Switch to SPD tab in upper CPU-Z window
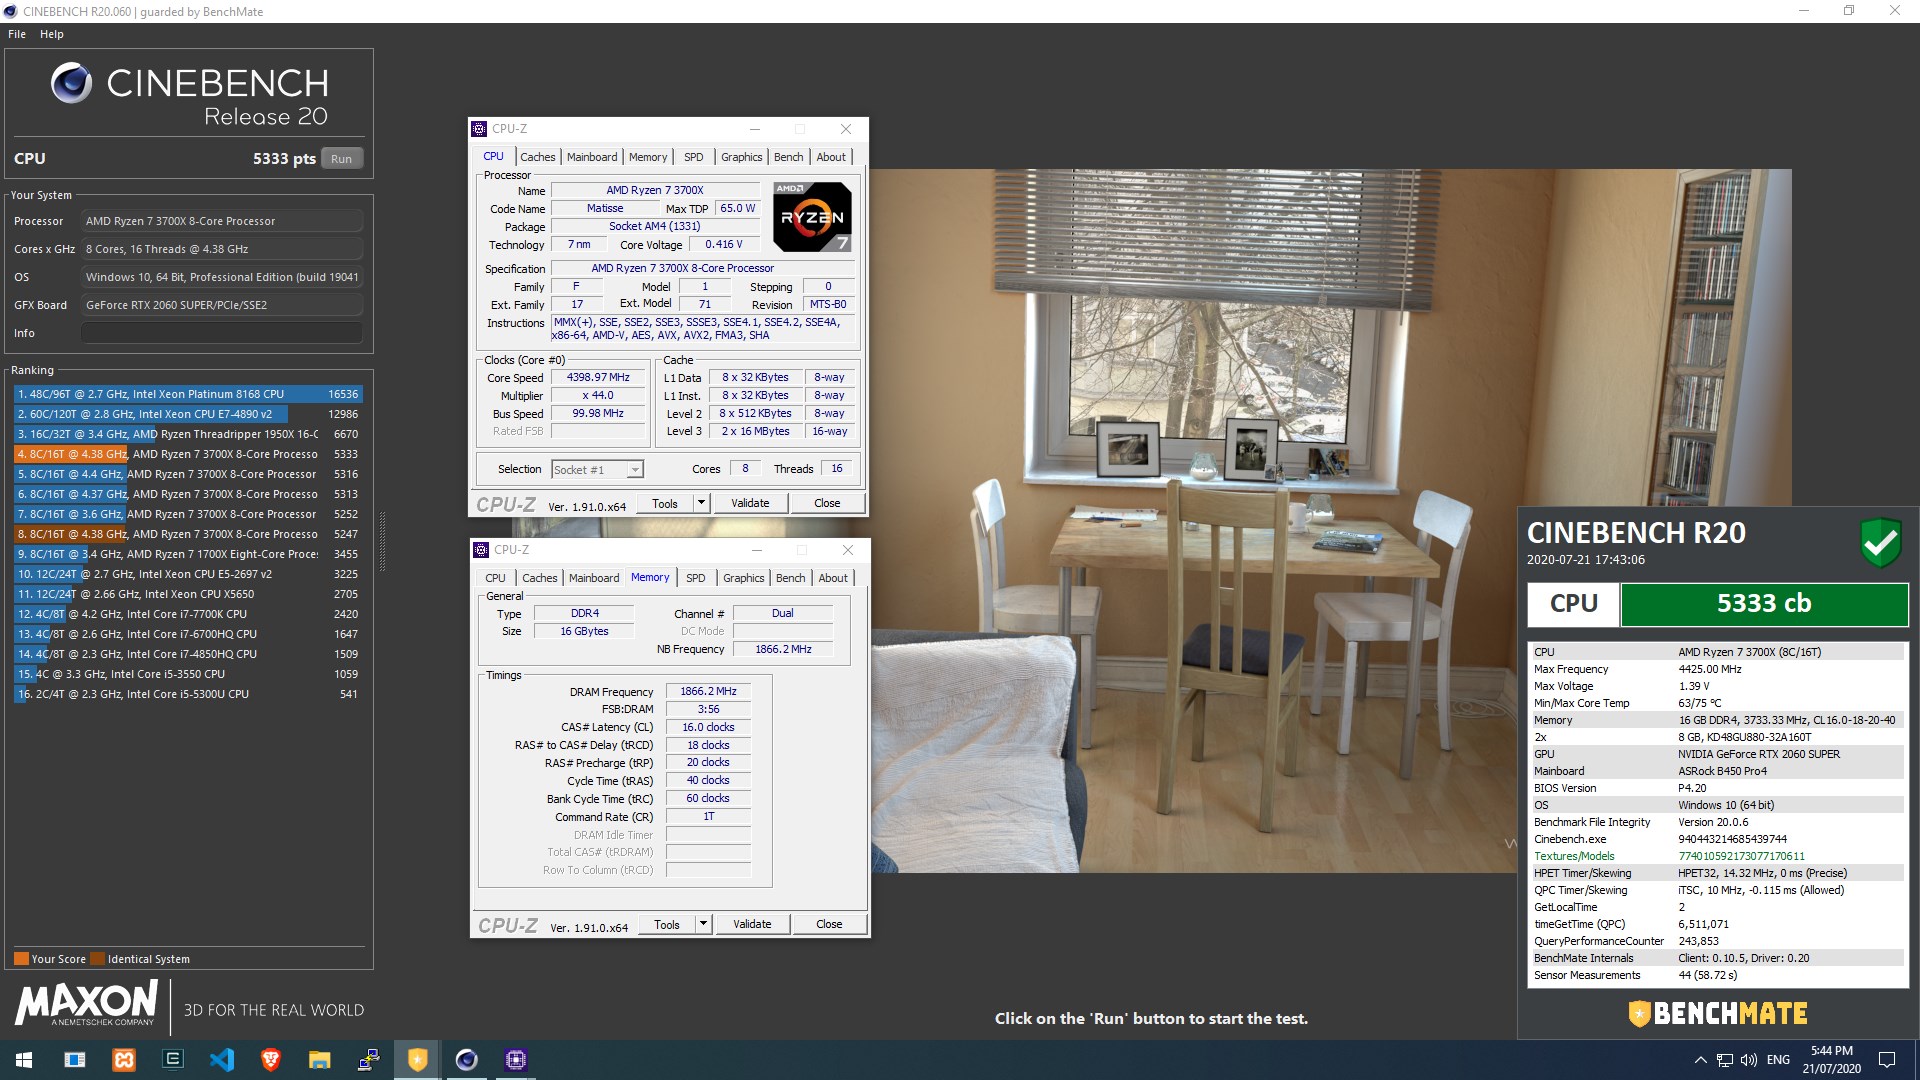Viewport: 1920px width, 1080px height. (694, 157)
